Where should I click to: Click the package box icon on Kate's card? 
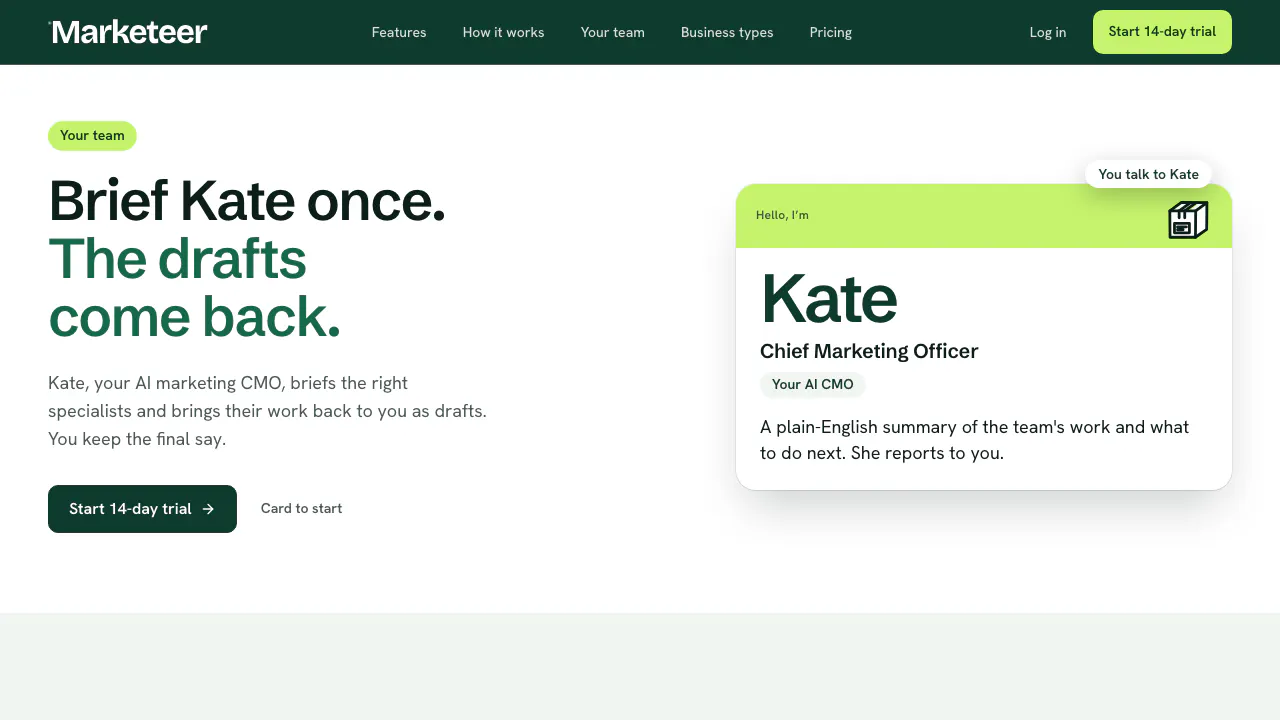[1188, 220]
